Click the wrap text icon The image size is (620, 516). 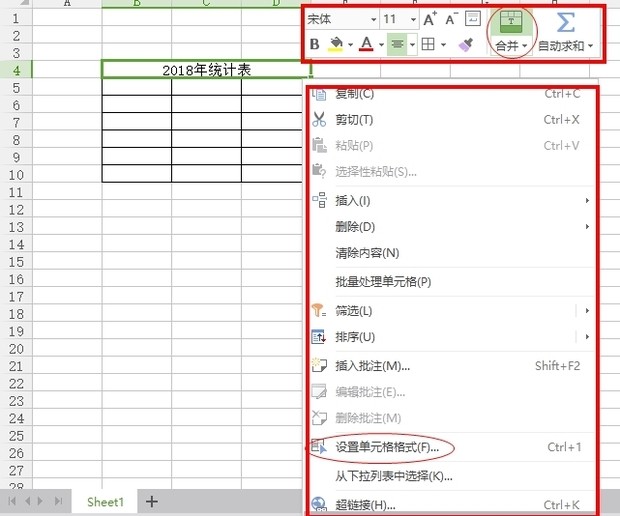(473, 18)
